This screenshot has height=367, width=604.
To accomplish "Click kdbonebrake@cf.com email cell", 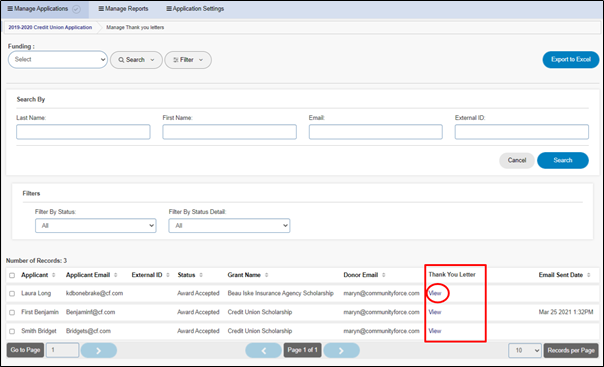I will (x=94, y=293).
